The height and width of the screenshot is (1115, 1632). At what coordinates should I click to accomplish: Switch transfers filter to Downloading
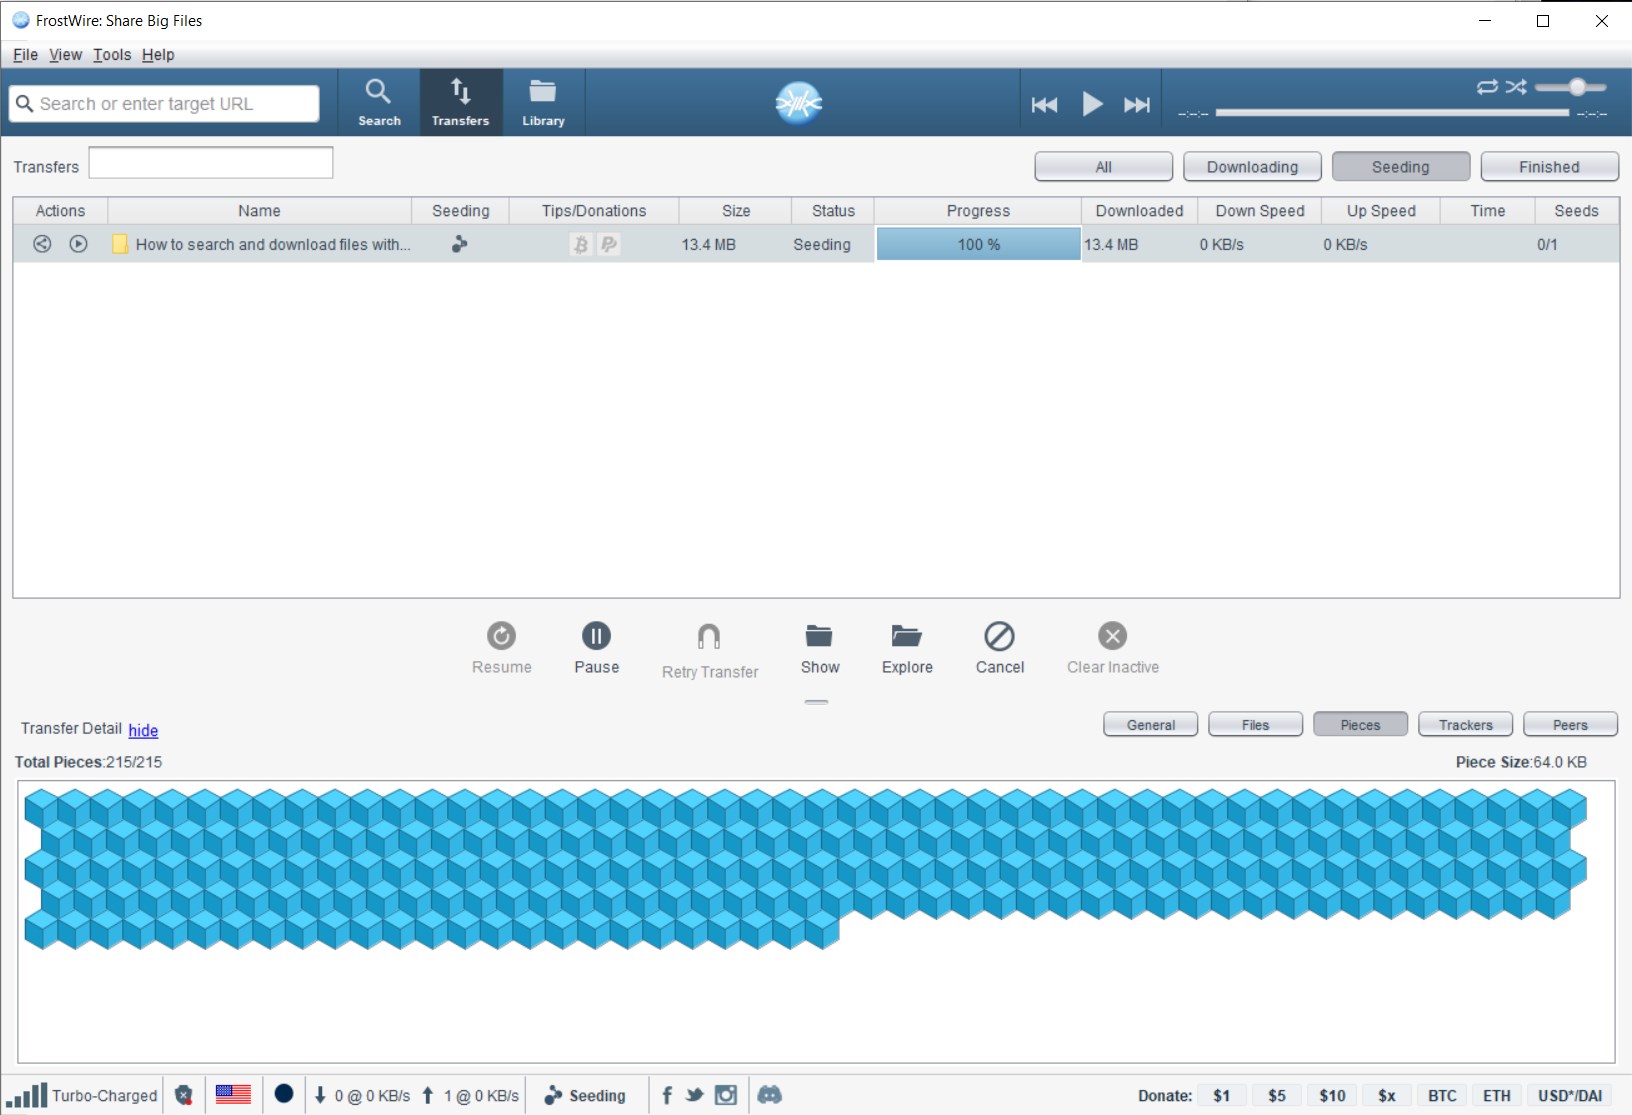click(x=1252, y=166)
